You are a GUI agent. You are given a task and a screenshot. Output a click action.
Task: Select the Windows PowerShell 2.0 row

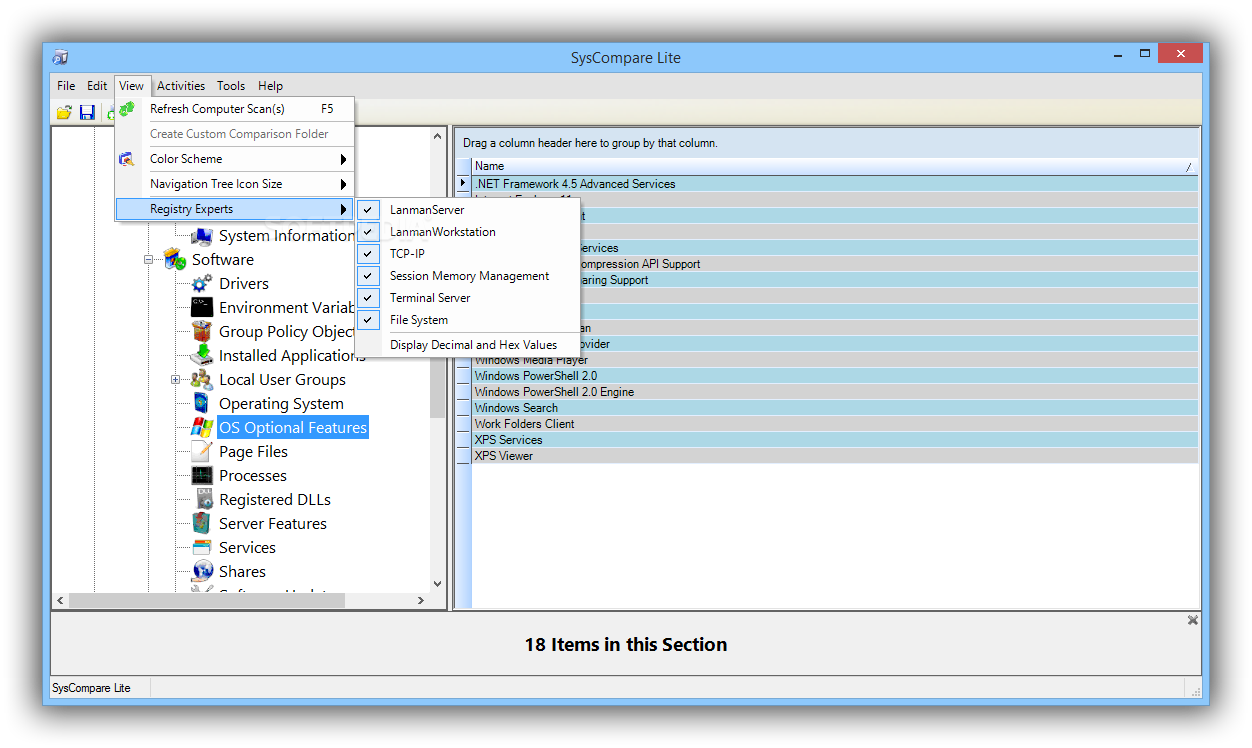pos(834,376)
